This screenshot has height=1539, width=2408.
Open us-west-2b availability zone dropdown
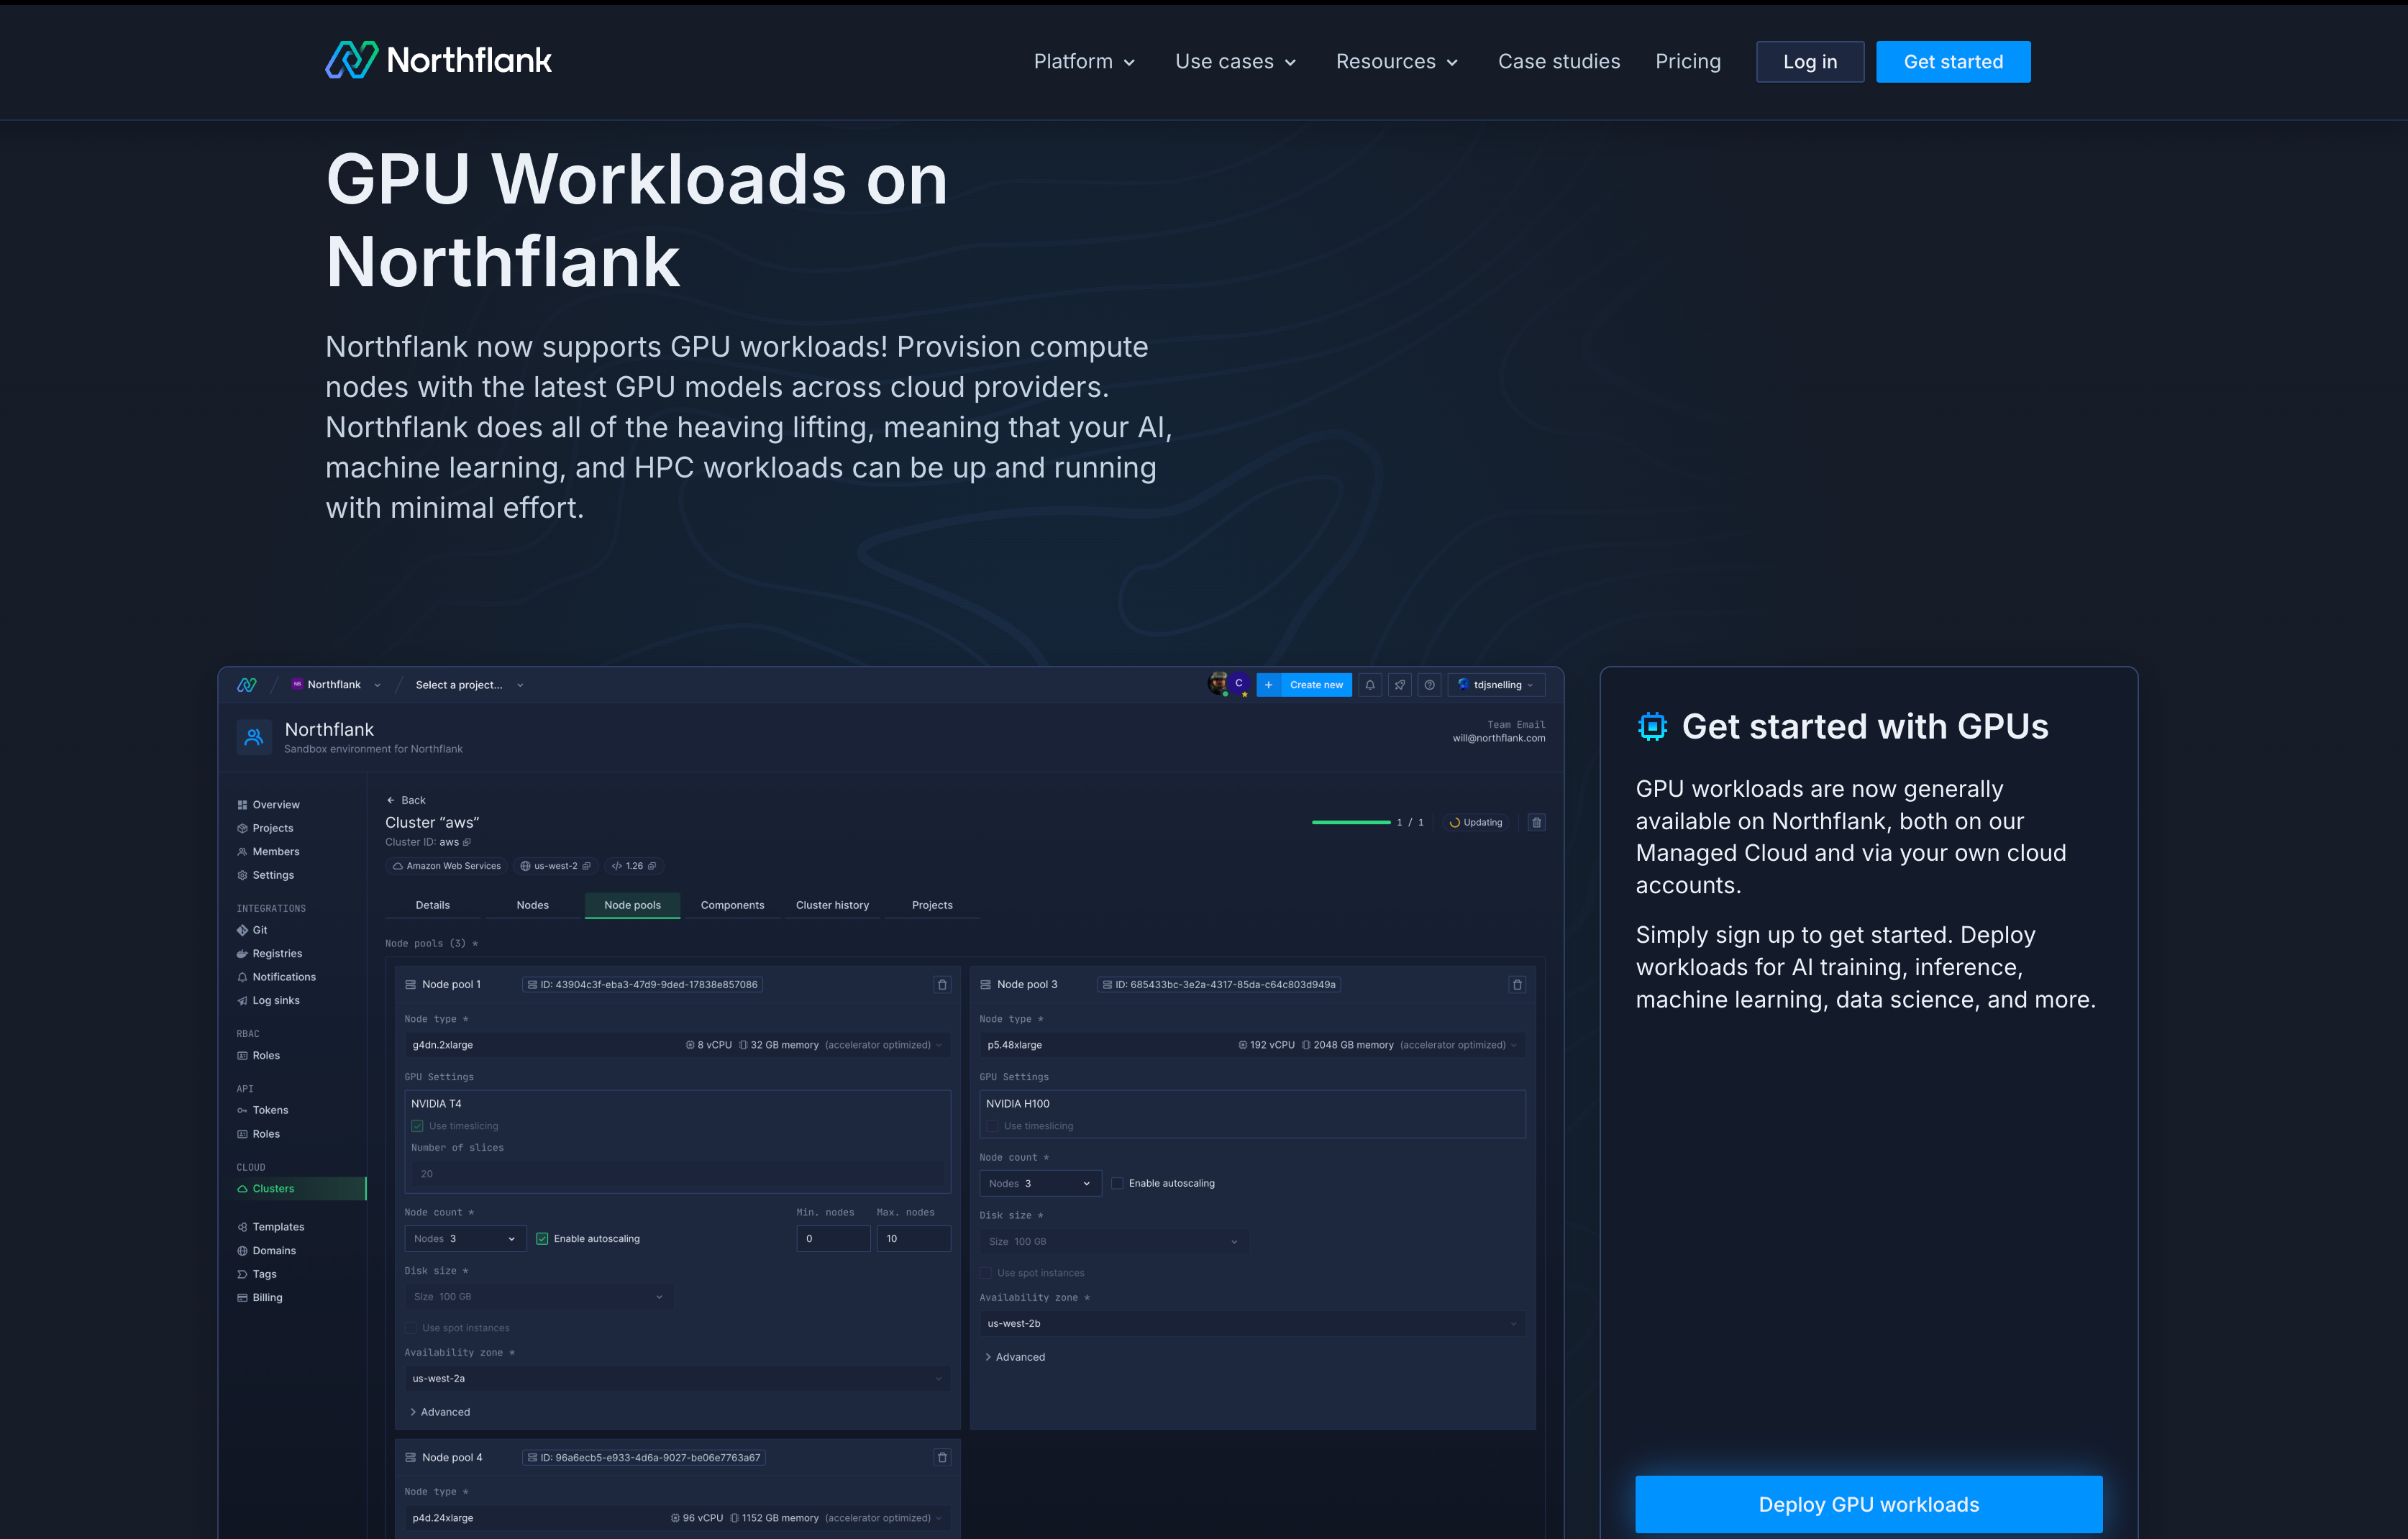1252,1324
